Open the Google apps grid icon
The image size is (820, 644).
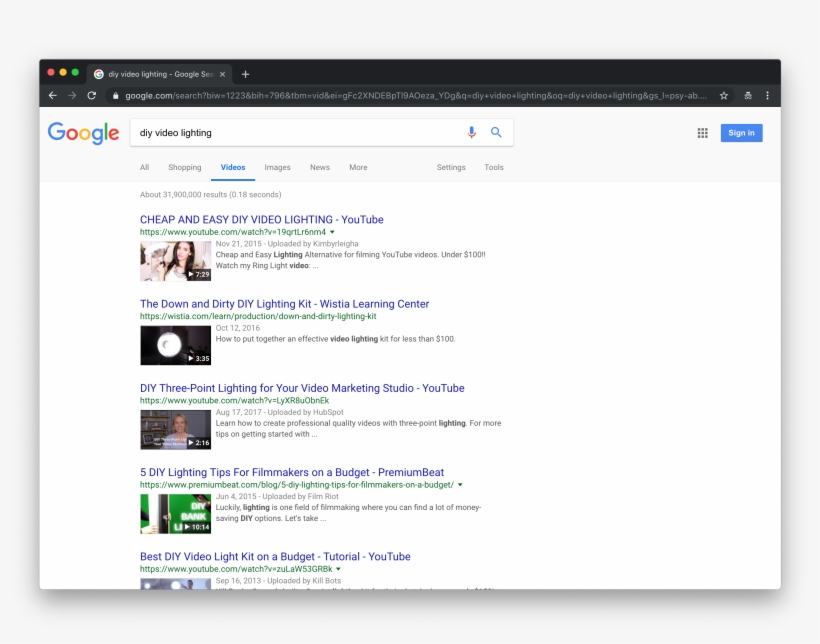[703, 131]
